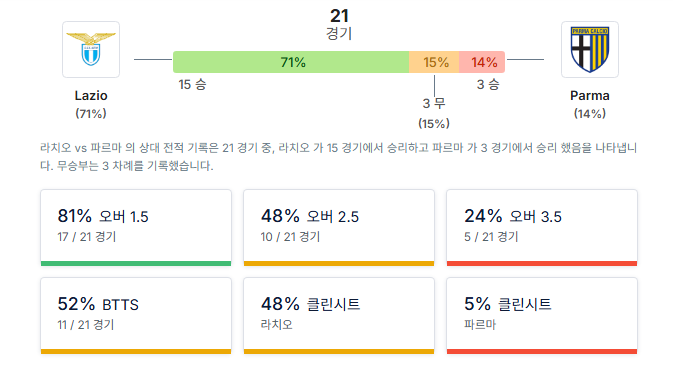
Task: Select the green 71% Lazio win bar
Action: click(291, 62)
